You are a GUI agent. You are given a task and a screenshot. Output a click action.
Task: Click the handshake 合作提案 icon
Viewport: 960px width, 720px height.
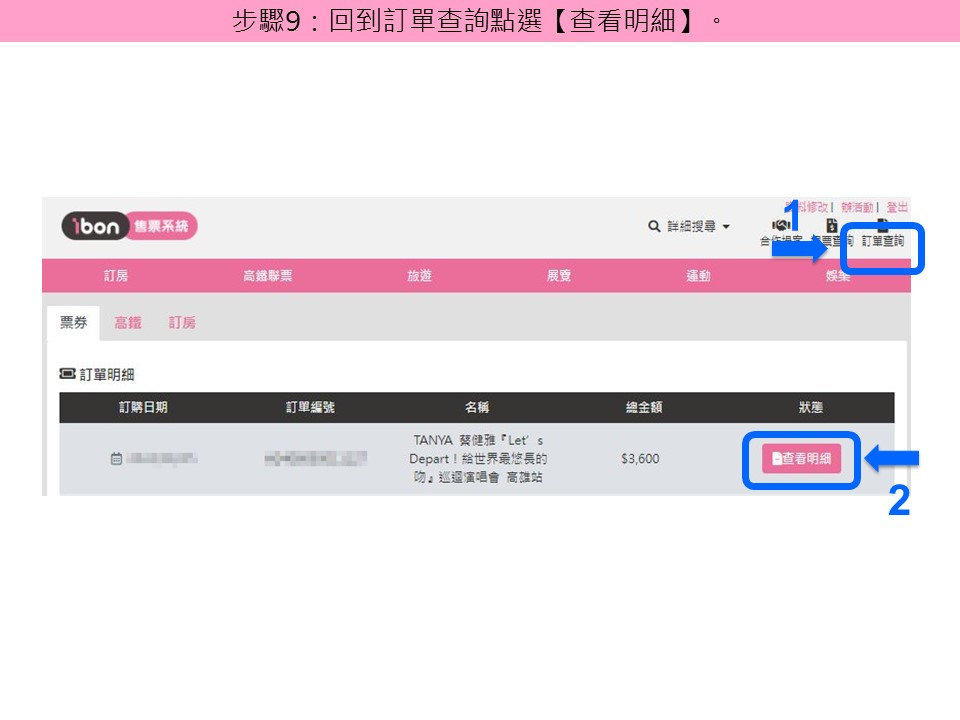coord(780,225)
